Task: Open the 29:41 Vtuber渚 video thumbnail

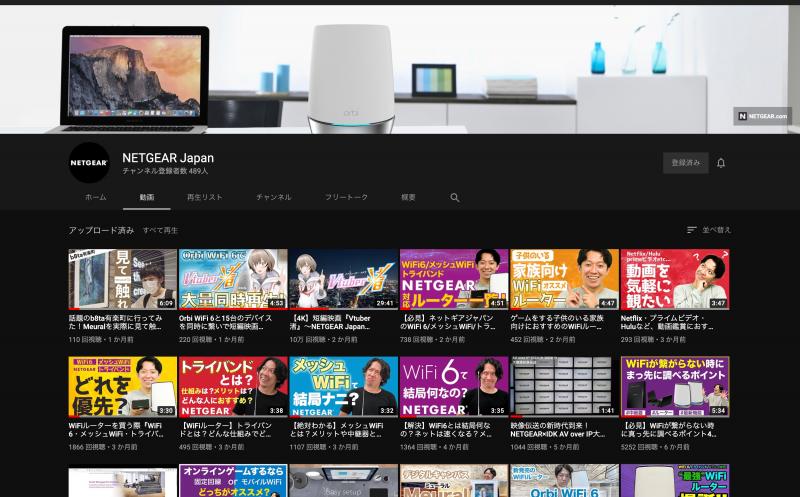Action: (343, 279)
